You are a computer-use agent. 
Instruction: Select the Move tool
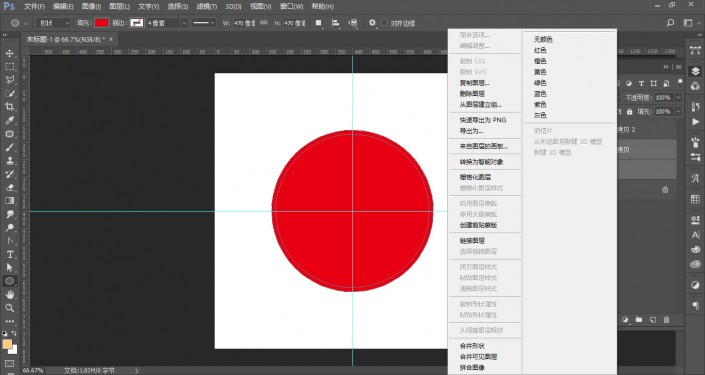click(x=9, y=54)
